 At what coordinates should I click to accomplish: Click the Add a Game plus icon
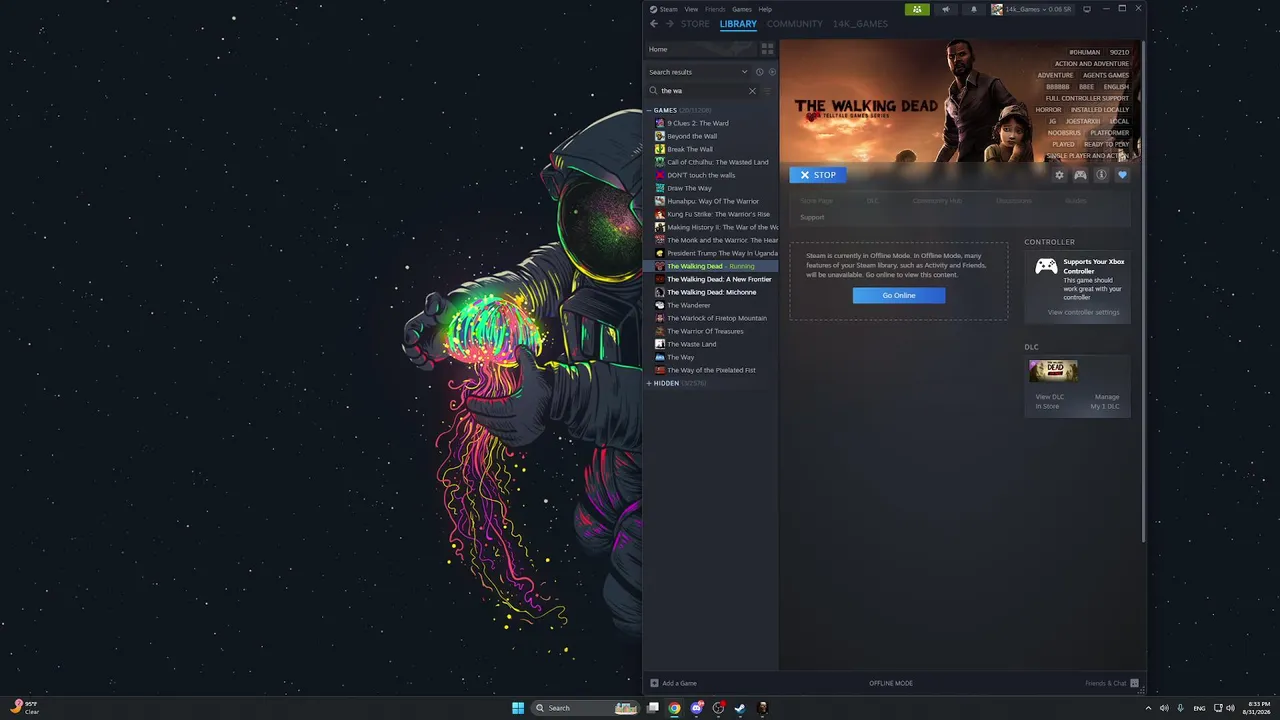pos(654,683)
